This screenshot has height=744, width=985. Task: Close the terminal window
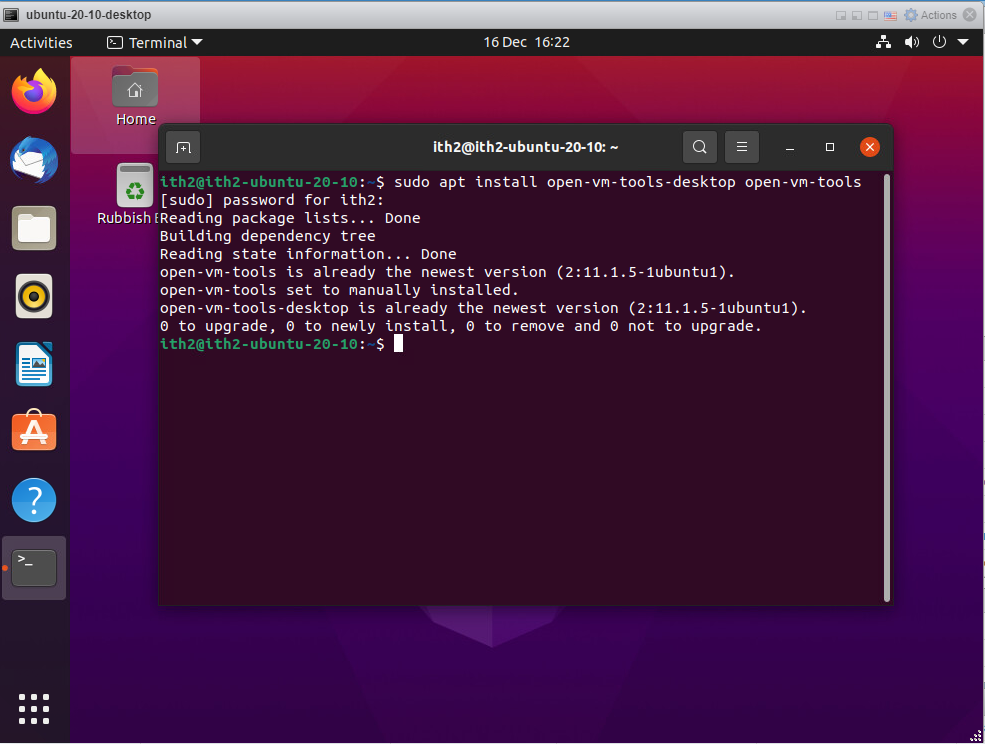[x=870, y=147]
